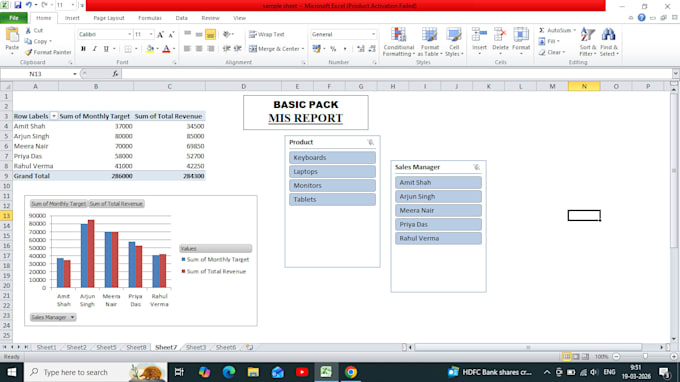Click the Fill Color bucket icon

[150, 49]
